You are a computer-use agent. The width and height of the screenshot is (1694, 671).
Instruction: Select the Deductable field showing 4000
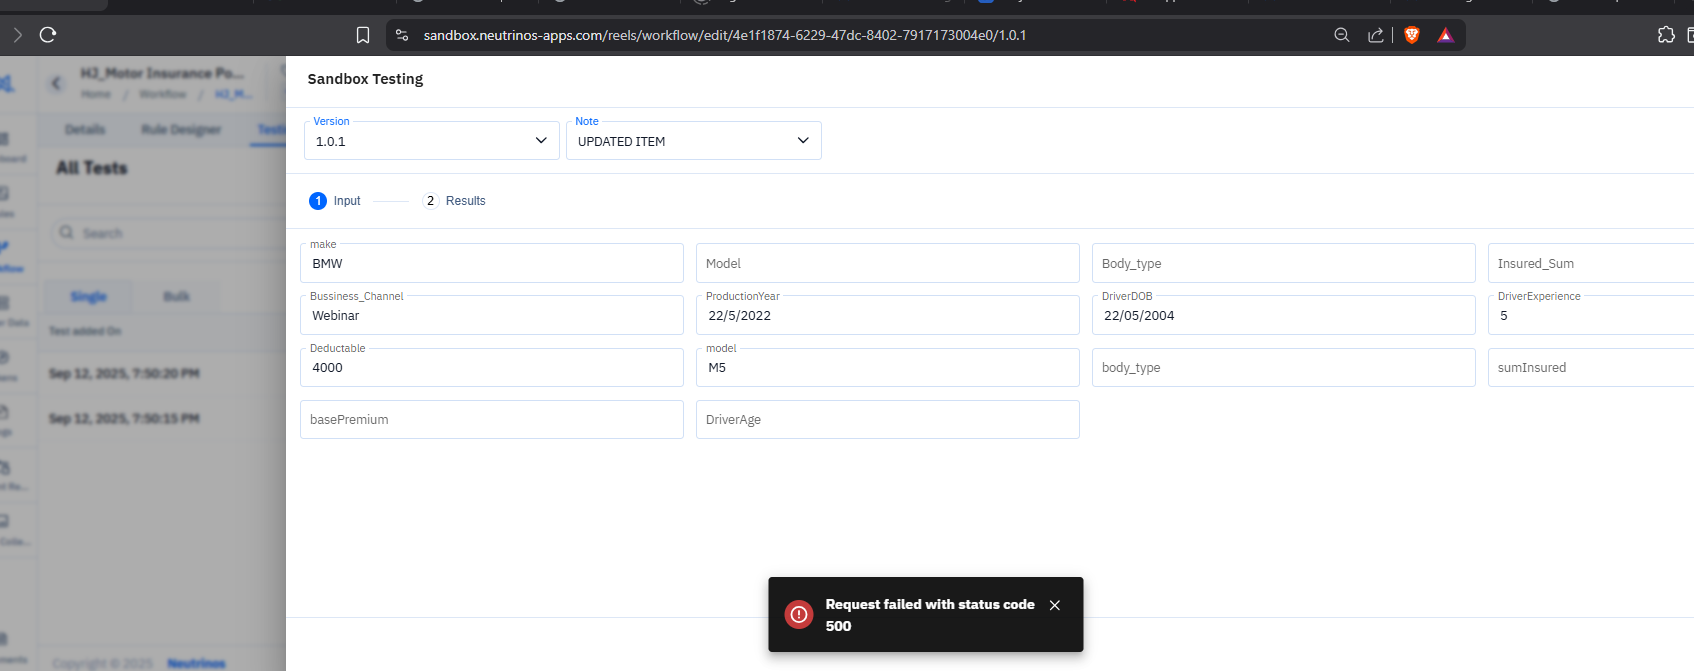[x=491, y=368]
